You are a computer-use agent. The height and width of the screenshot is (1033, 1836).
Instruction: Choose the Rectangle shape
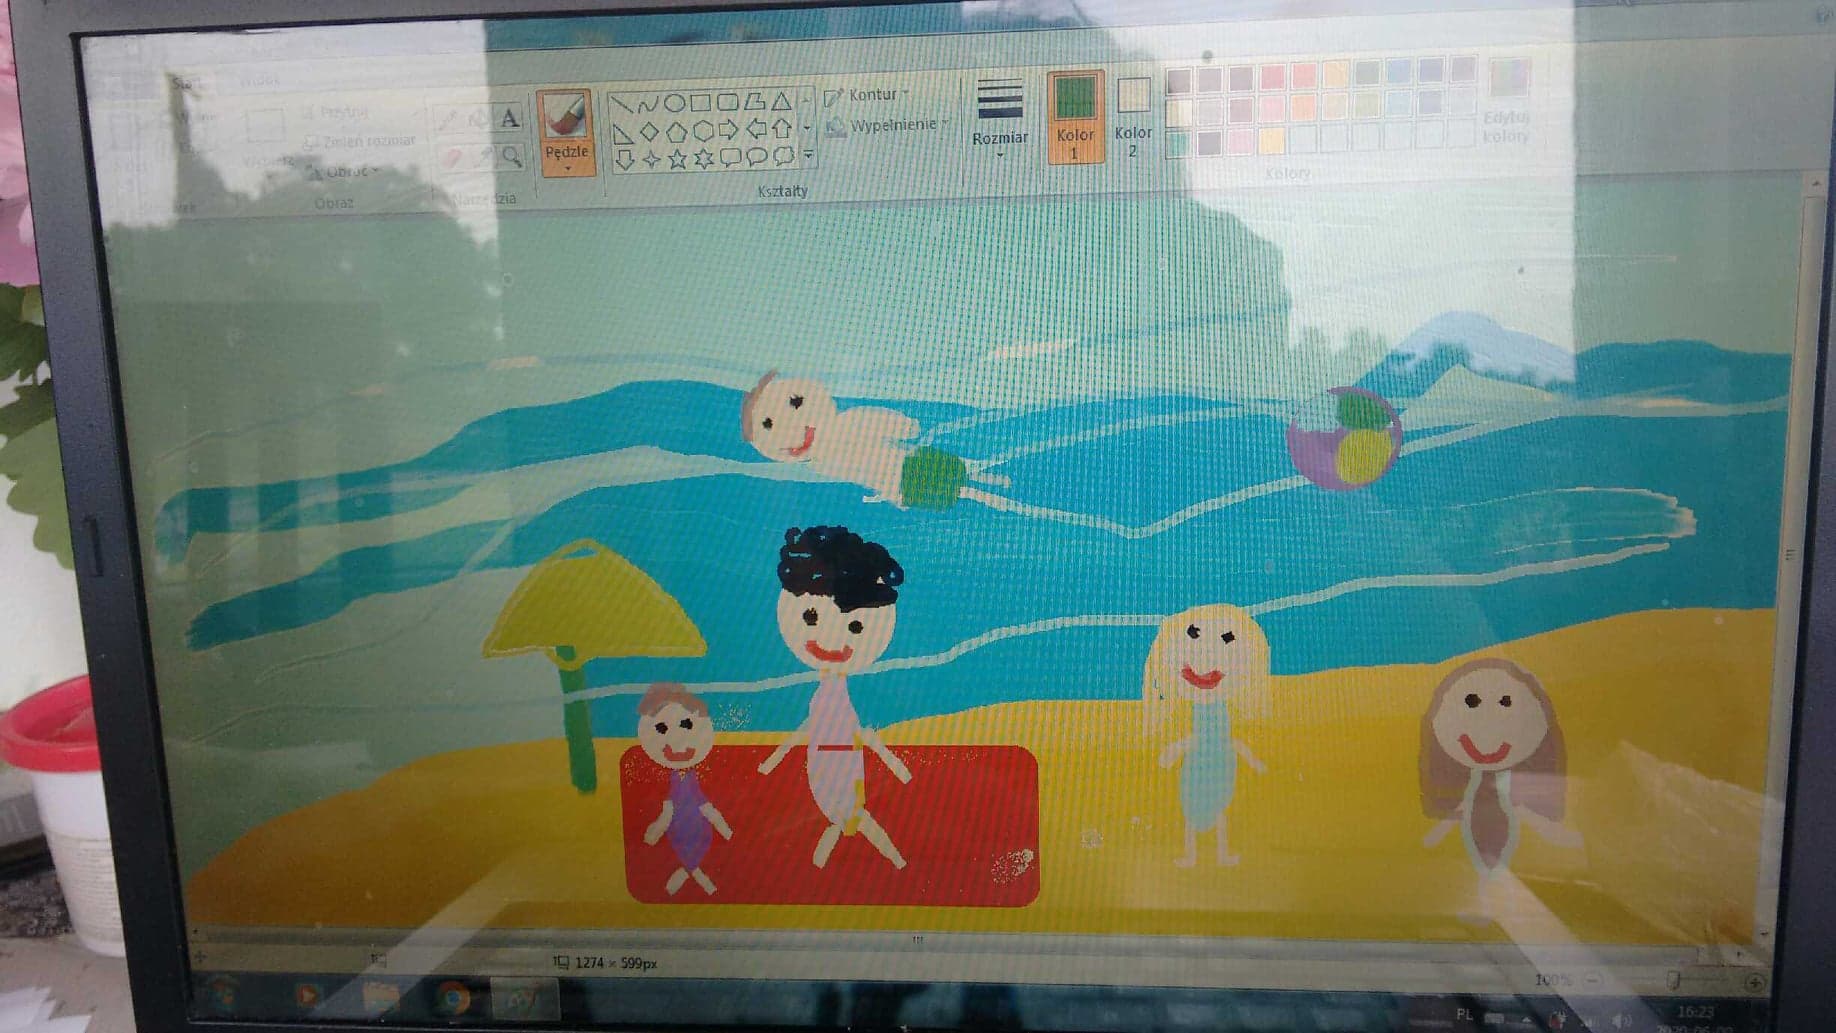pyautogui.click(x=700, y=102)
